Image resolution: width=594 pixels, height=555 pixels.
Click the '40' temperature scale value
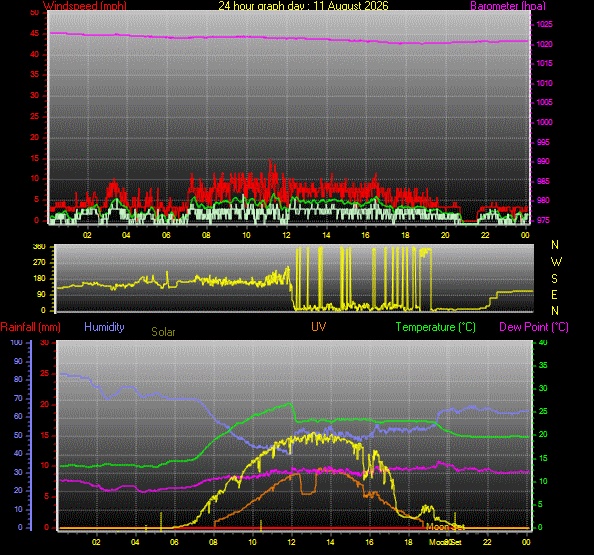pyautogui.click(x=543, y=342)
